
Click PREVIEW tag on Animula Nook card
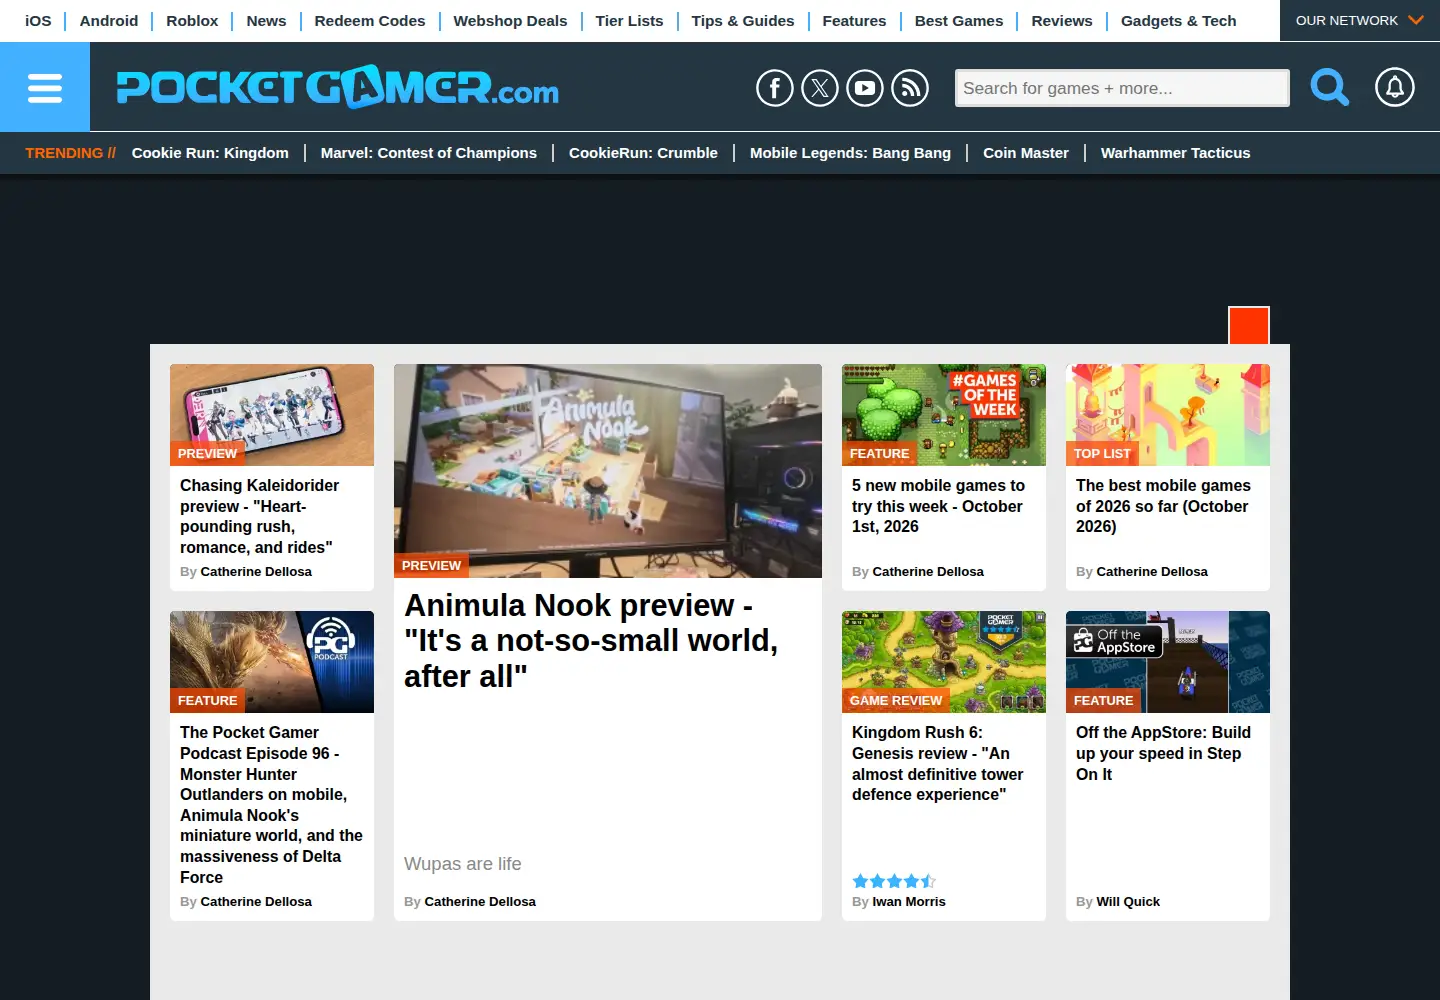coord(431,565)
